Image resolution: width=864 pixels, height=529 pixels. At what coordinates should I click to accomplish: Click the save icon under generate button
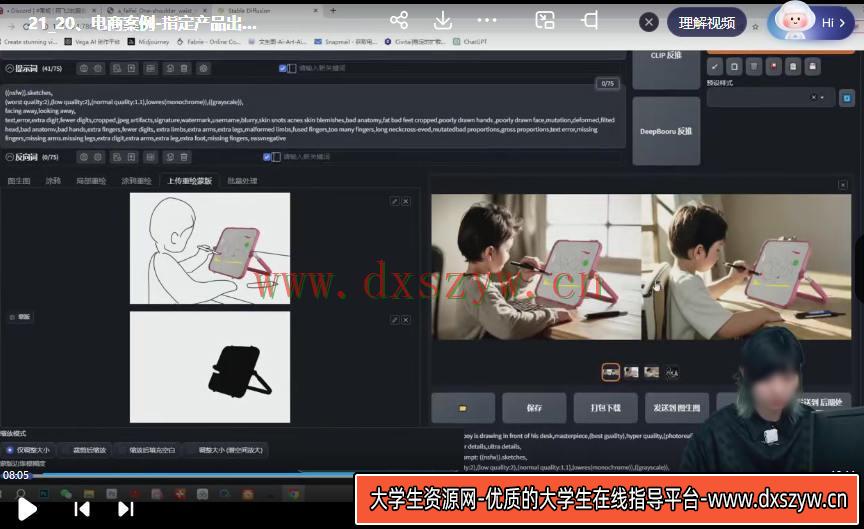point(812,67)
